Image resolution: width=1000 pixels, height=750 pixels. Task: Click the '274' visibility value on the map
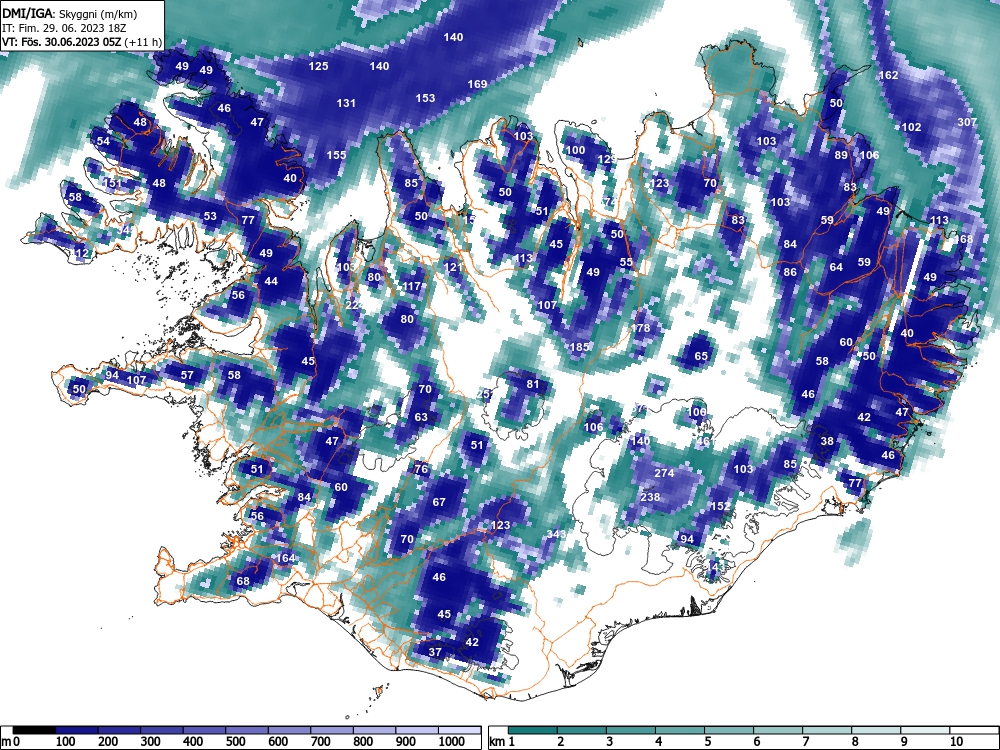click(665, 473)
